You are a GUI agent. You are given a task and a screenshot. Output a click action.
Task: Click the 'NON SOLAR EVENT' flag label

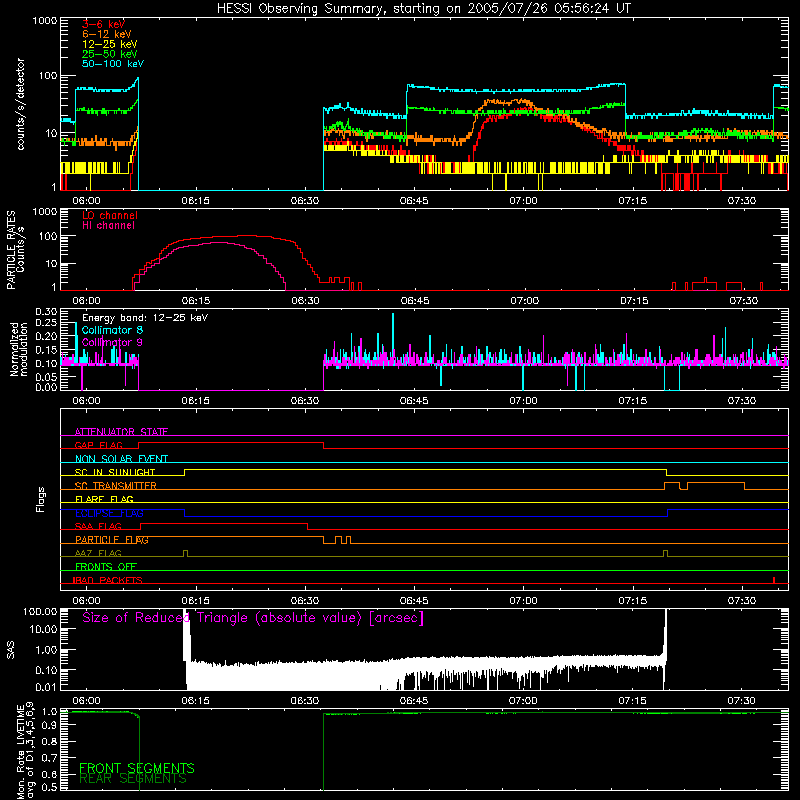pyautogui.click(x=121, y=459)
